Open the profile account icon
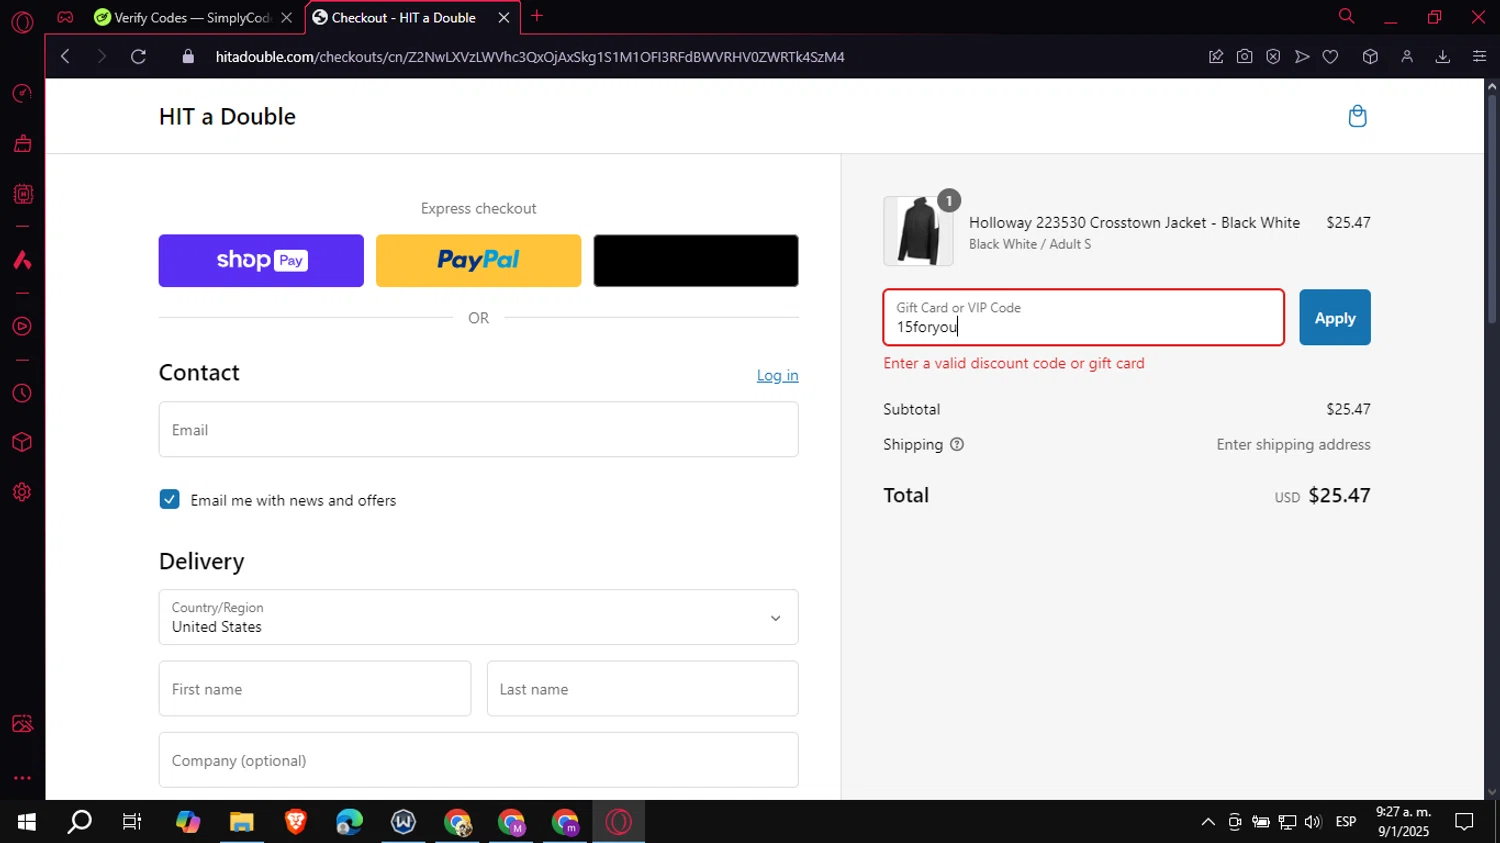The width and height of the screenshot is (1500, 843). point(1407,57)
